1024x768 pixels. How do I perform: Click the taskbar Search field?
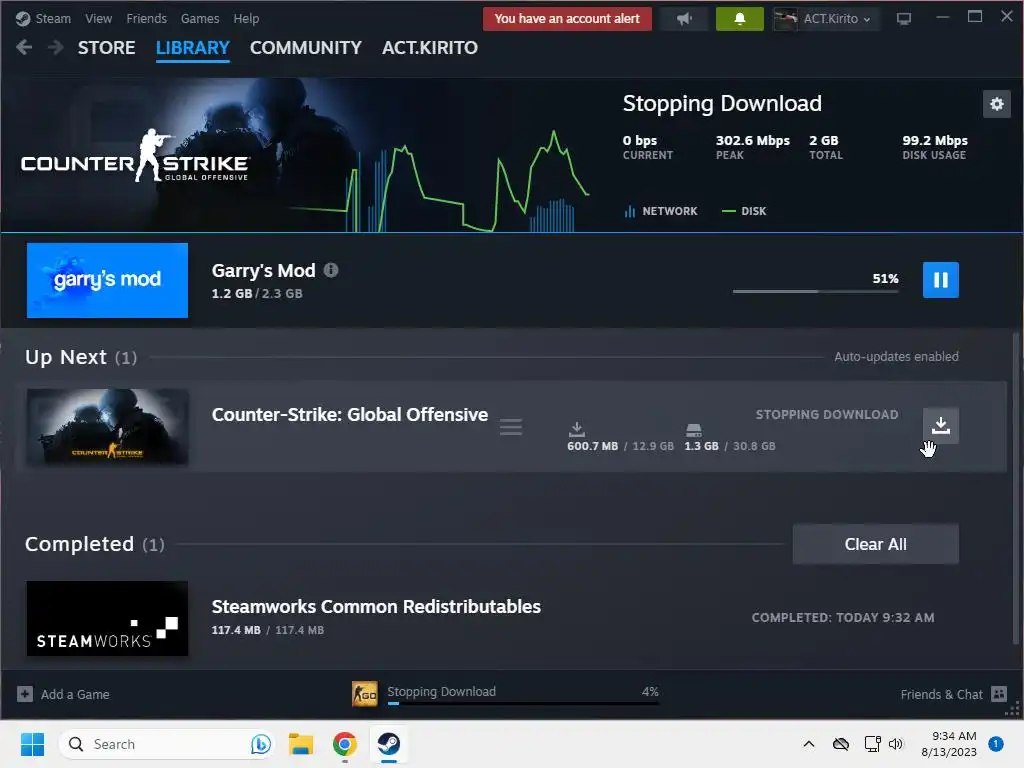[x=167, y=744]
